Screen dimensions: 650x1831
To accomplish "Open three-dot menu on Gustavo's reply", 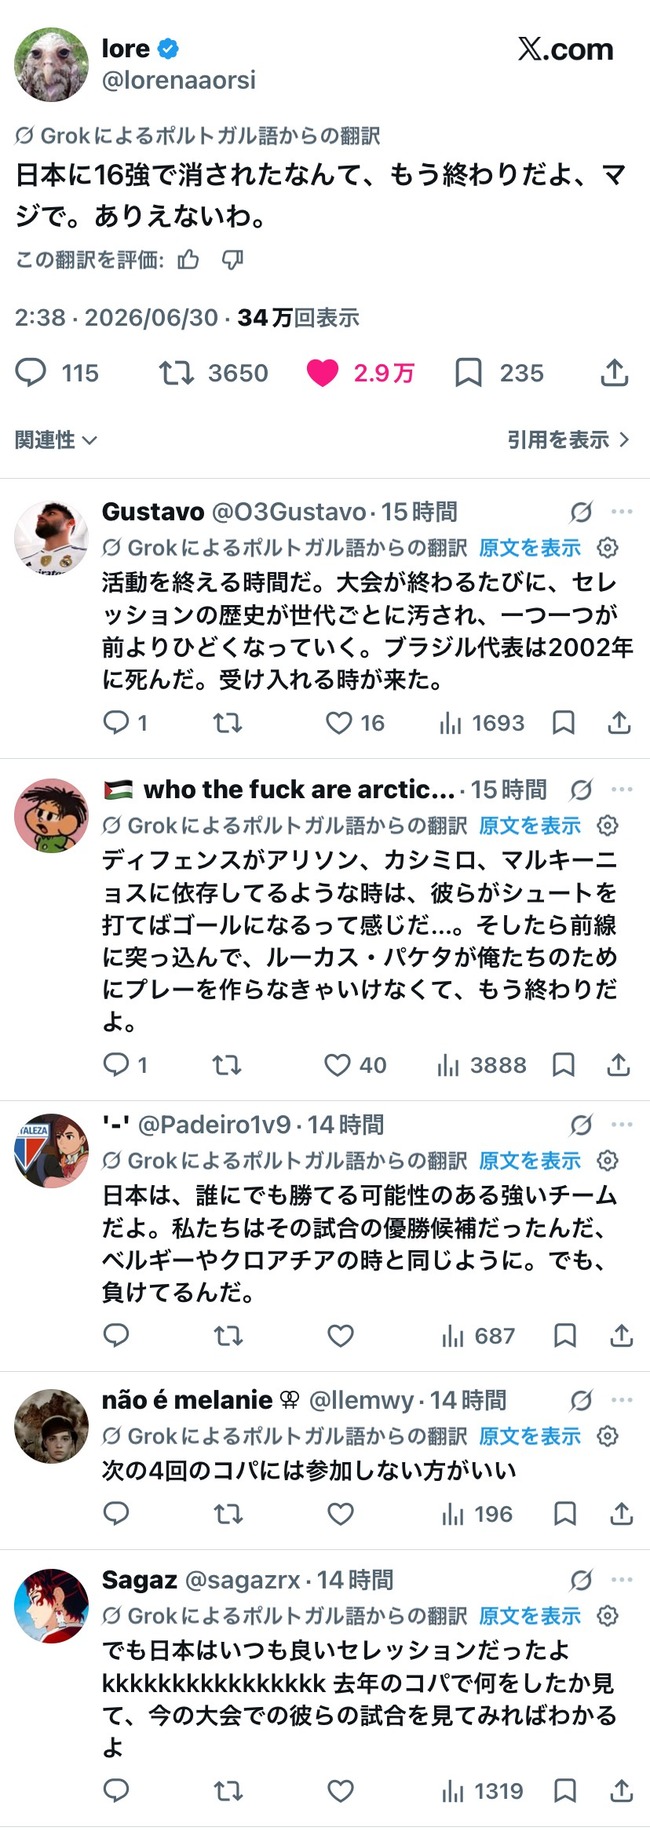I will coord(622,511).
